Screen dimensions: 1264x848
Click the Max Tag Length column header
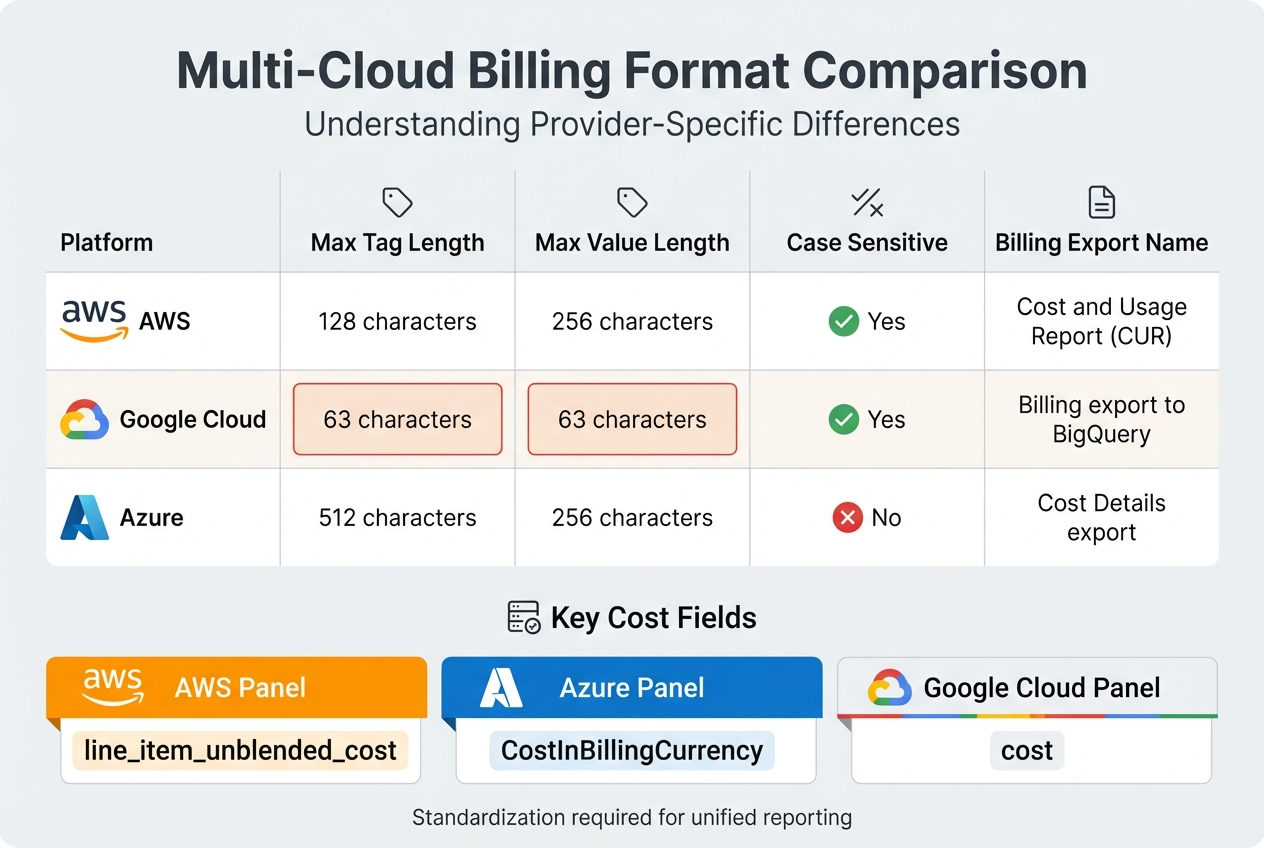[x=397, y=243]
